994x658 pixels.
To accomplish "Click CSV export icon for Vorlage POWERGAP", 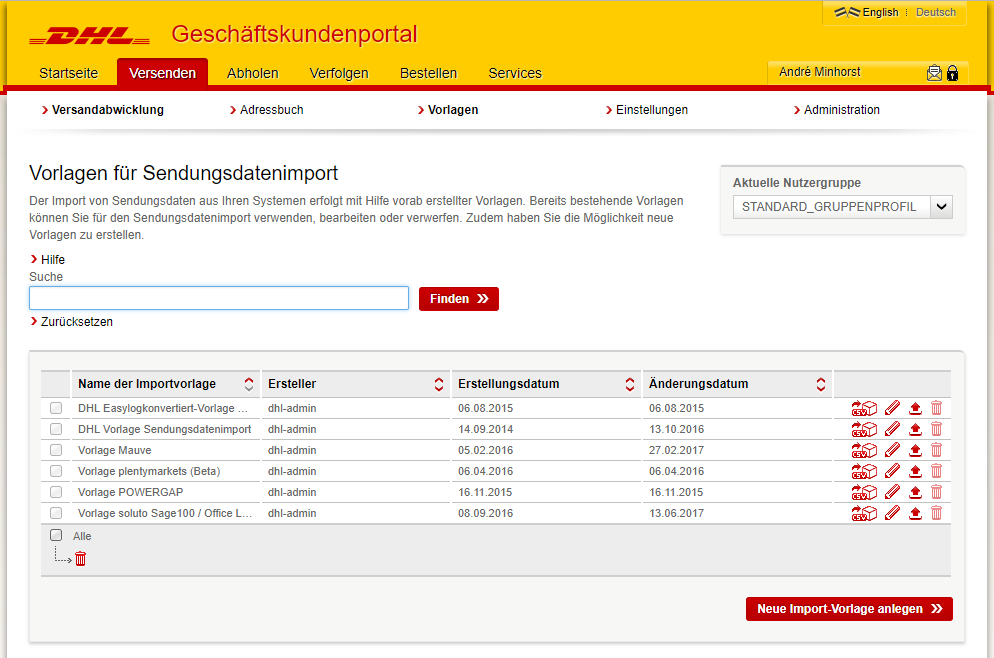I will (x=864, y=492).
